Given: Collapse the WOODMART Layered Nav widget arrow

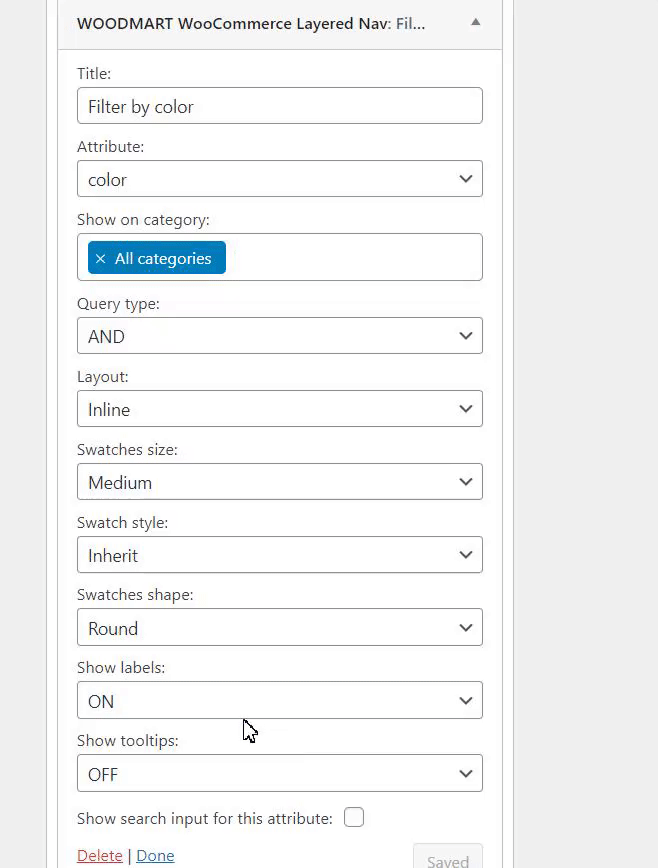Looking at the screenshot, I should click(475, 22).
